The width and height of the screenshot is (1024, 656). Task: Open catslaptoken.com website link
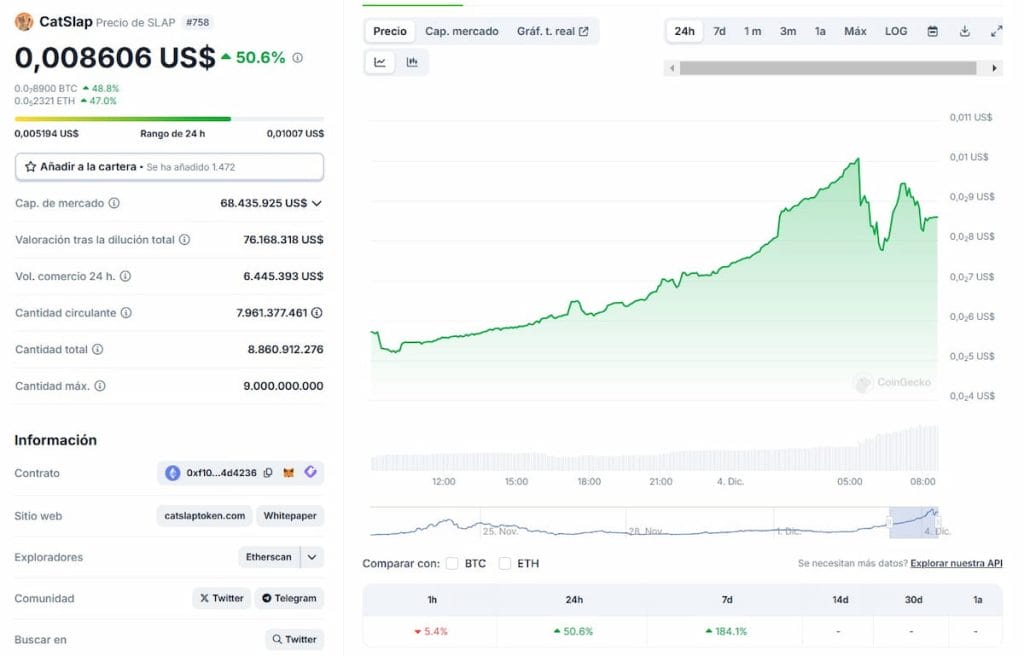(205, 516)
